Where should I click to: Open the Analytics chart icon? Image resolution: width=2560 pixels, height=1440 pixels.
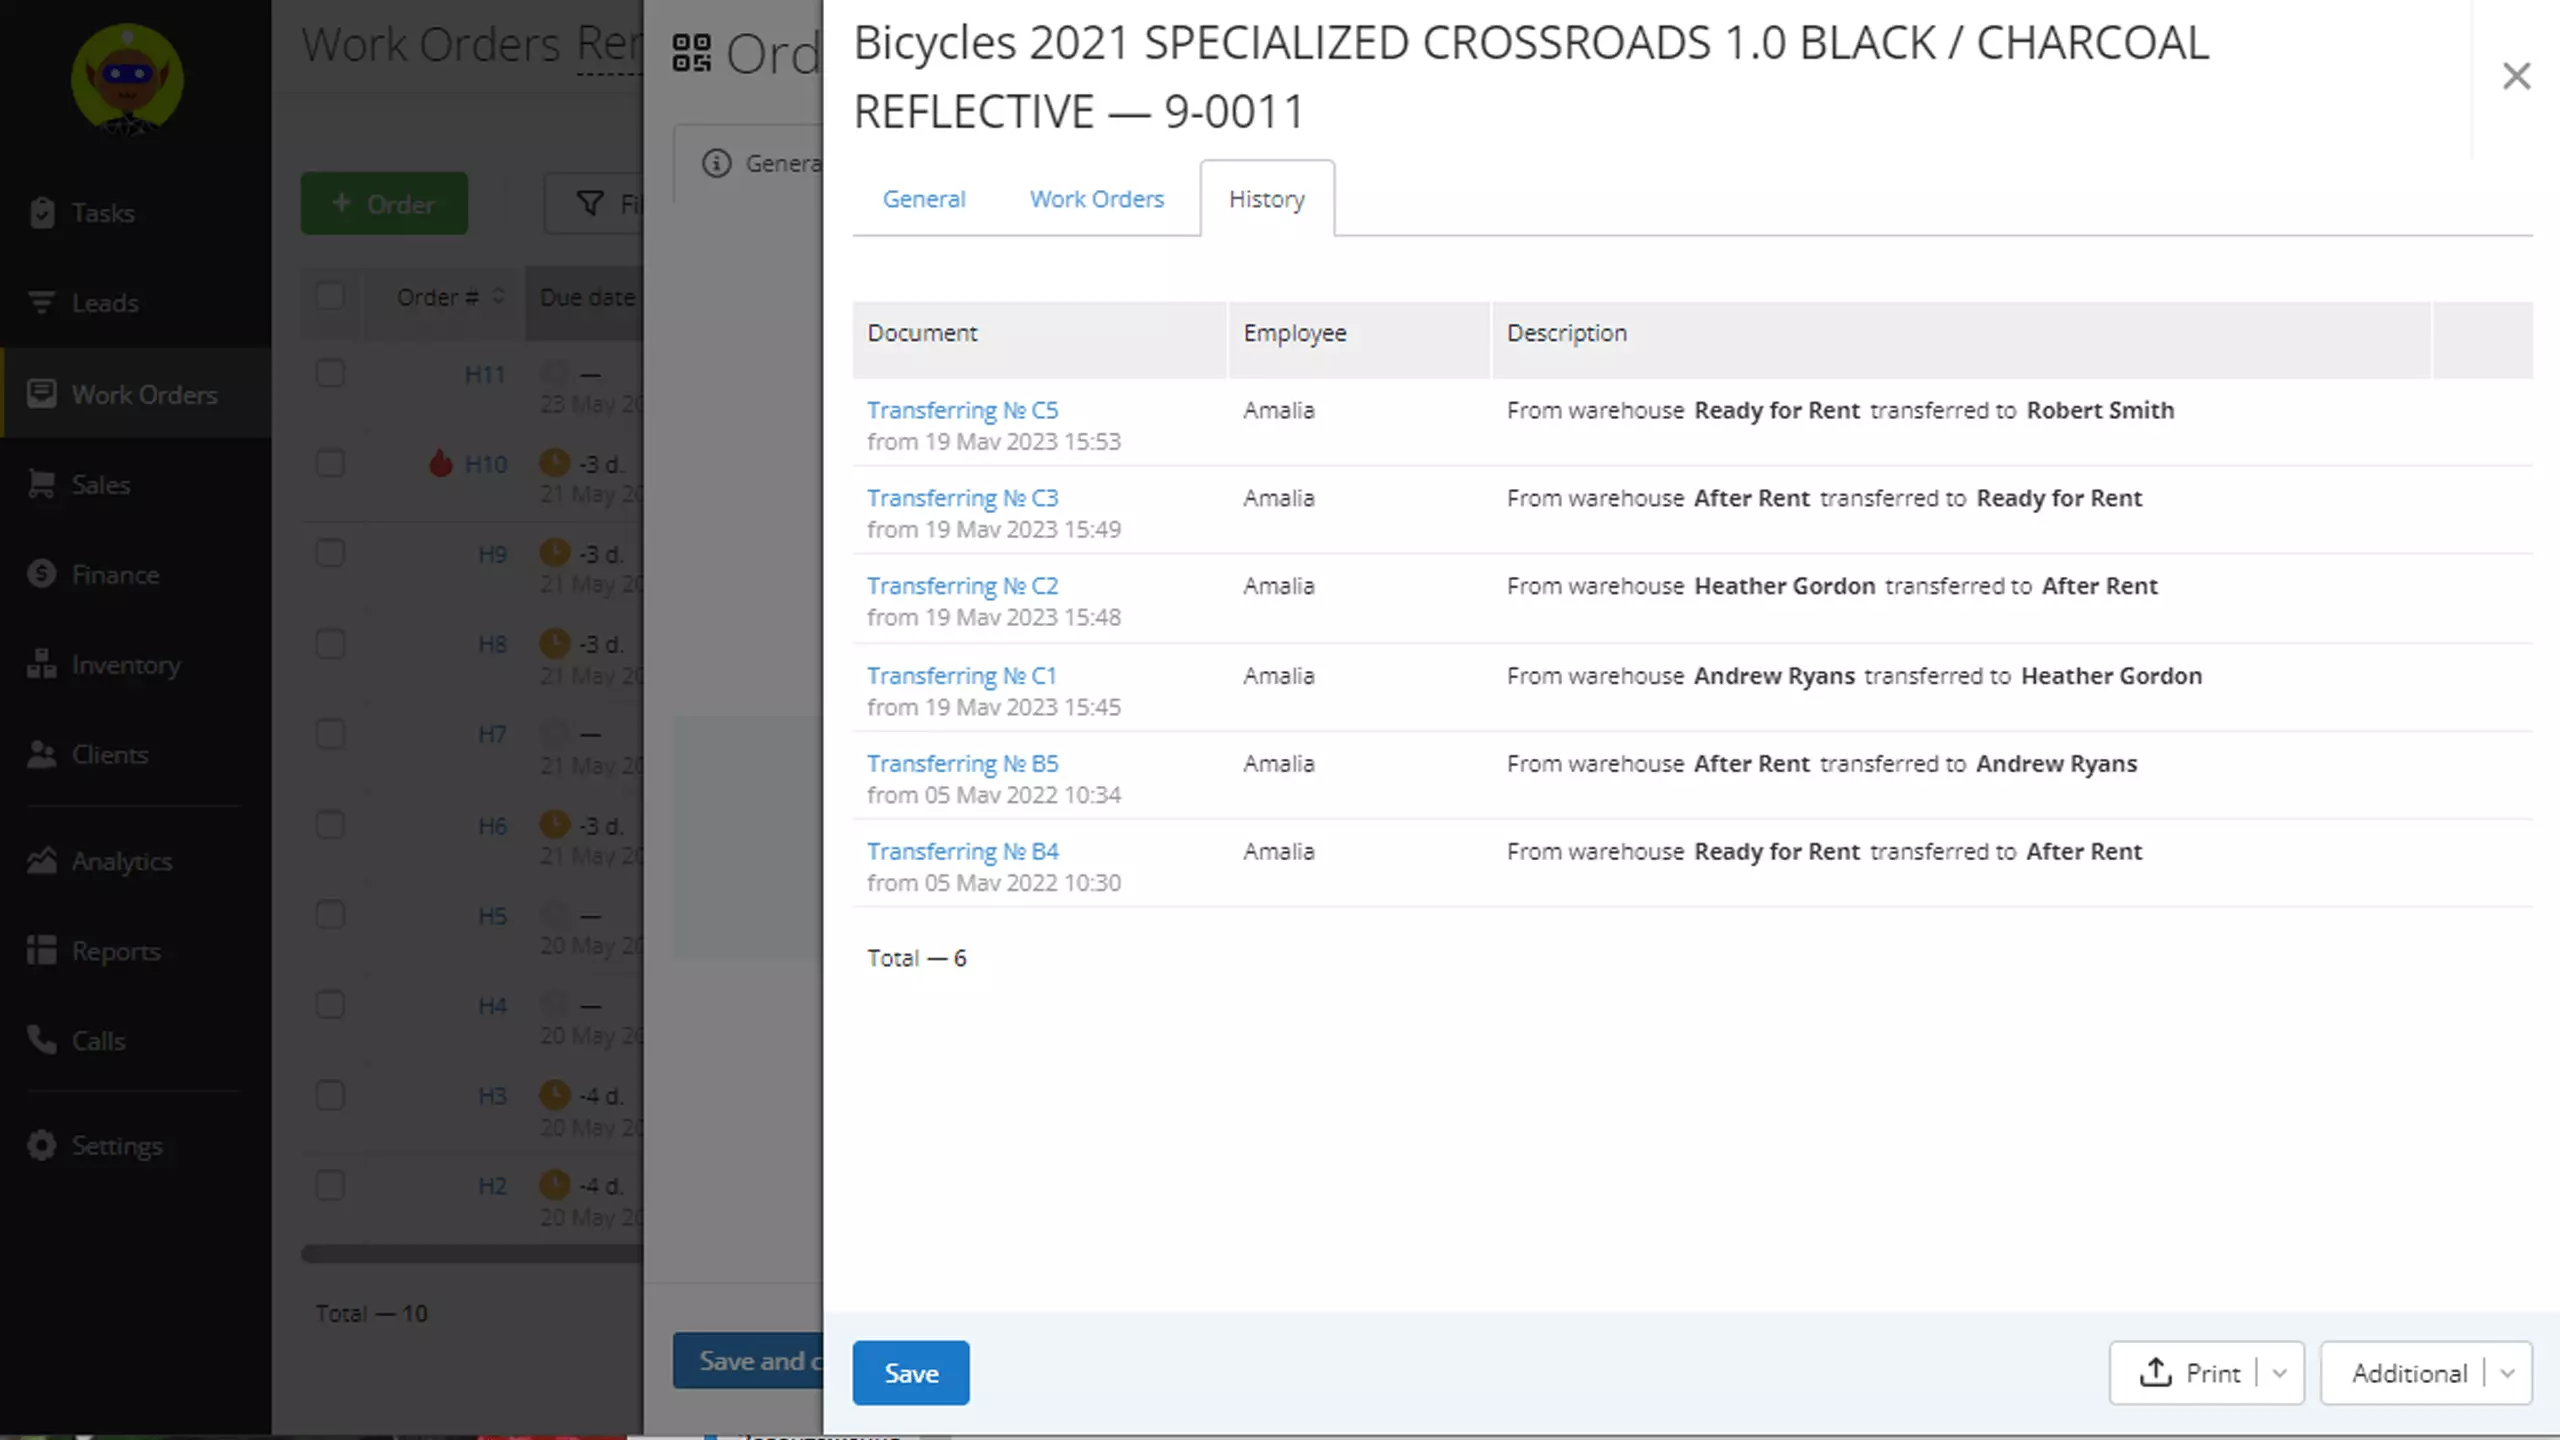(41, 860)
